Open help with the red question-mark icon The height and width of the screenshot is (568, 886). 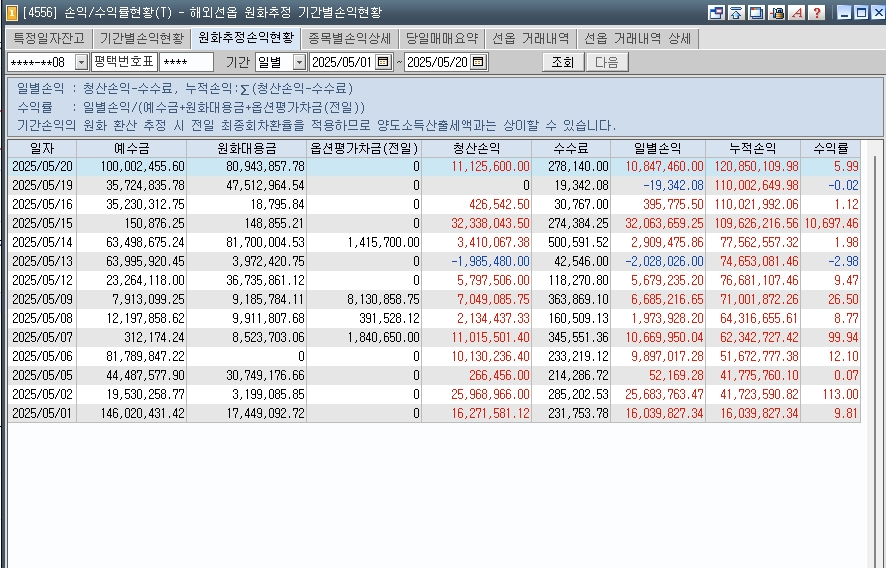click(x=817, y=12)
